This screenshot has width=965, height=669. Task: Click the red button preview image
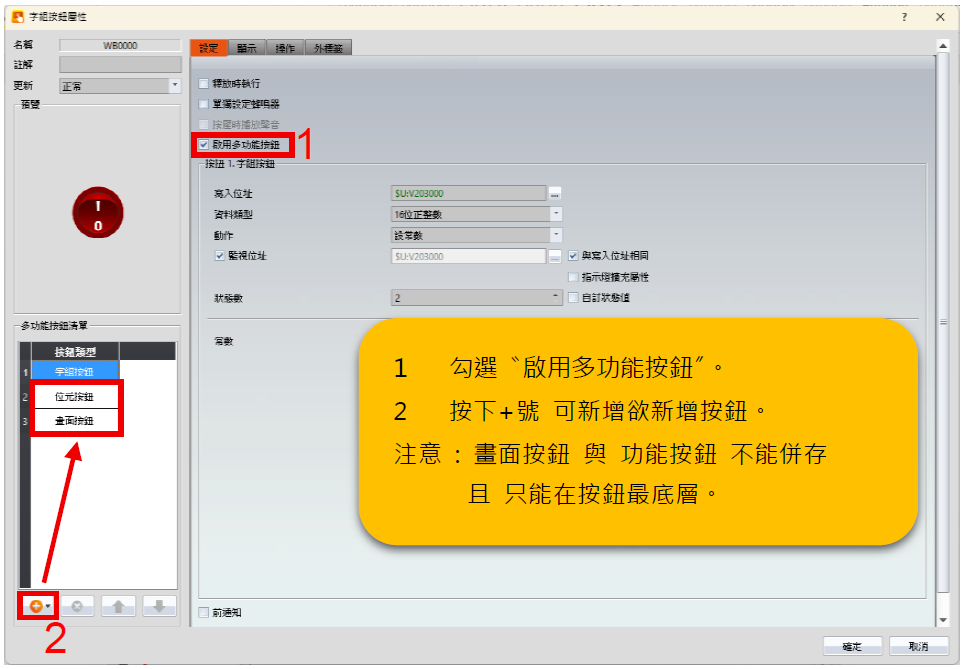click(x=97, y=213)
